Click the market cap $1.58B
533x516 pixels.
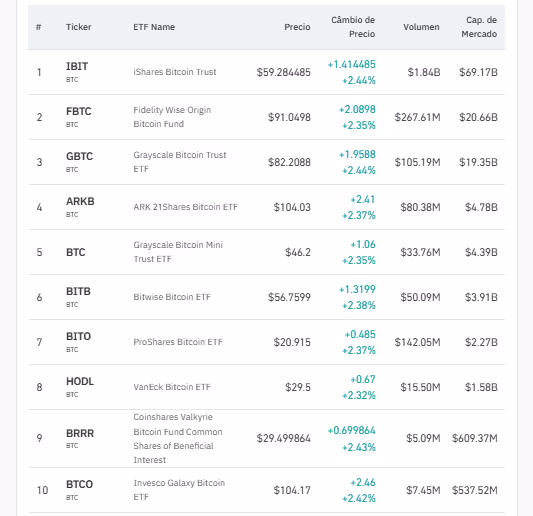[481, 387]
